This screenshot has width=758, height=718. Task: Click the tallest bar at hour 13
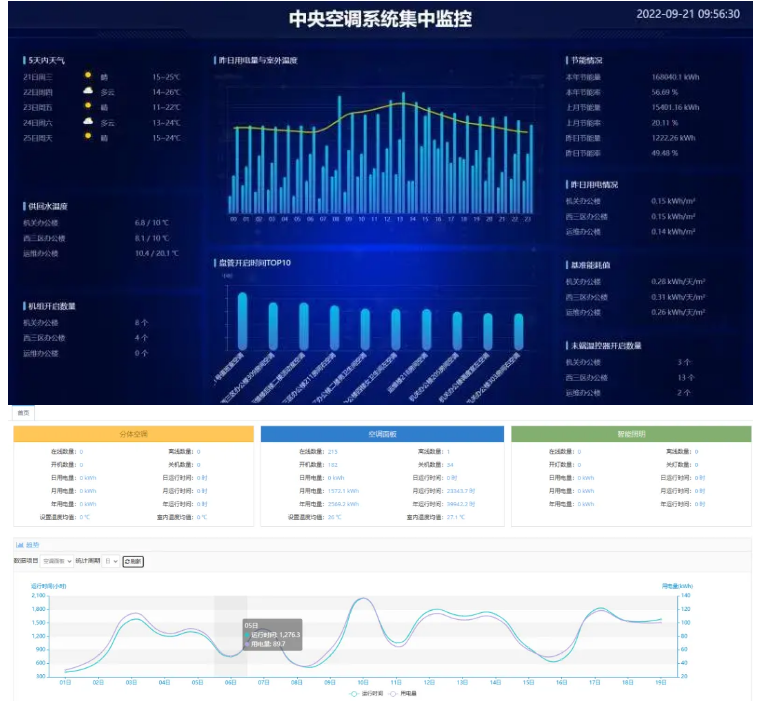(x=403, y=150)
